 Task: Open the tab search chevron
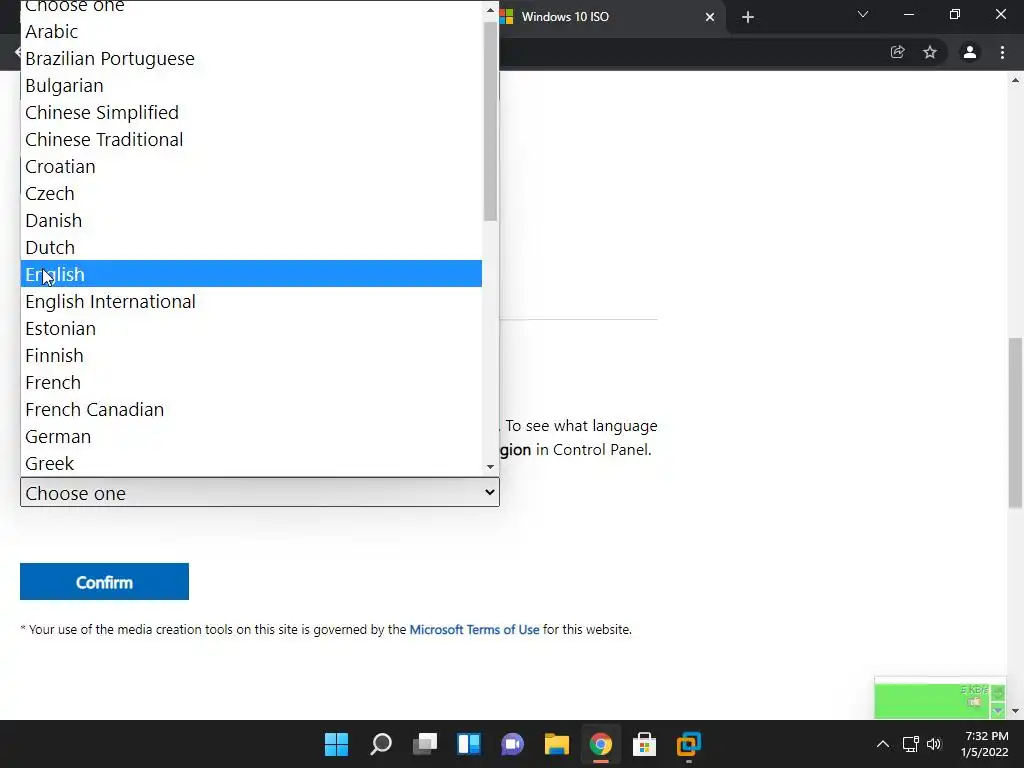point(863,14)
